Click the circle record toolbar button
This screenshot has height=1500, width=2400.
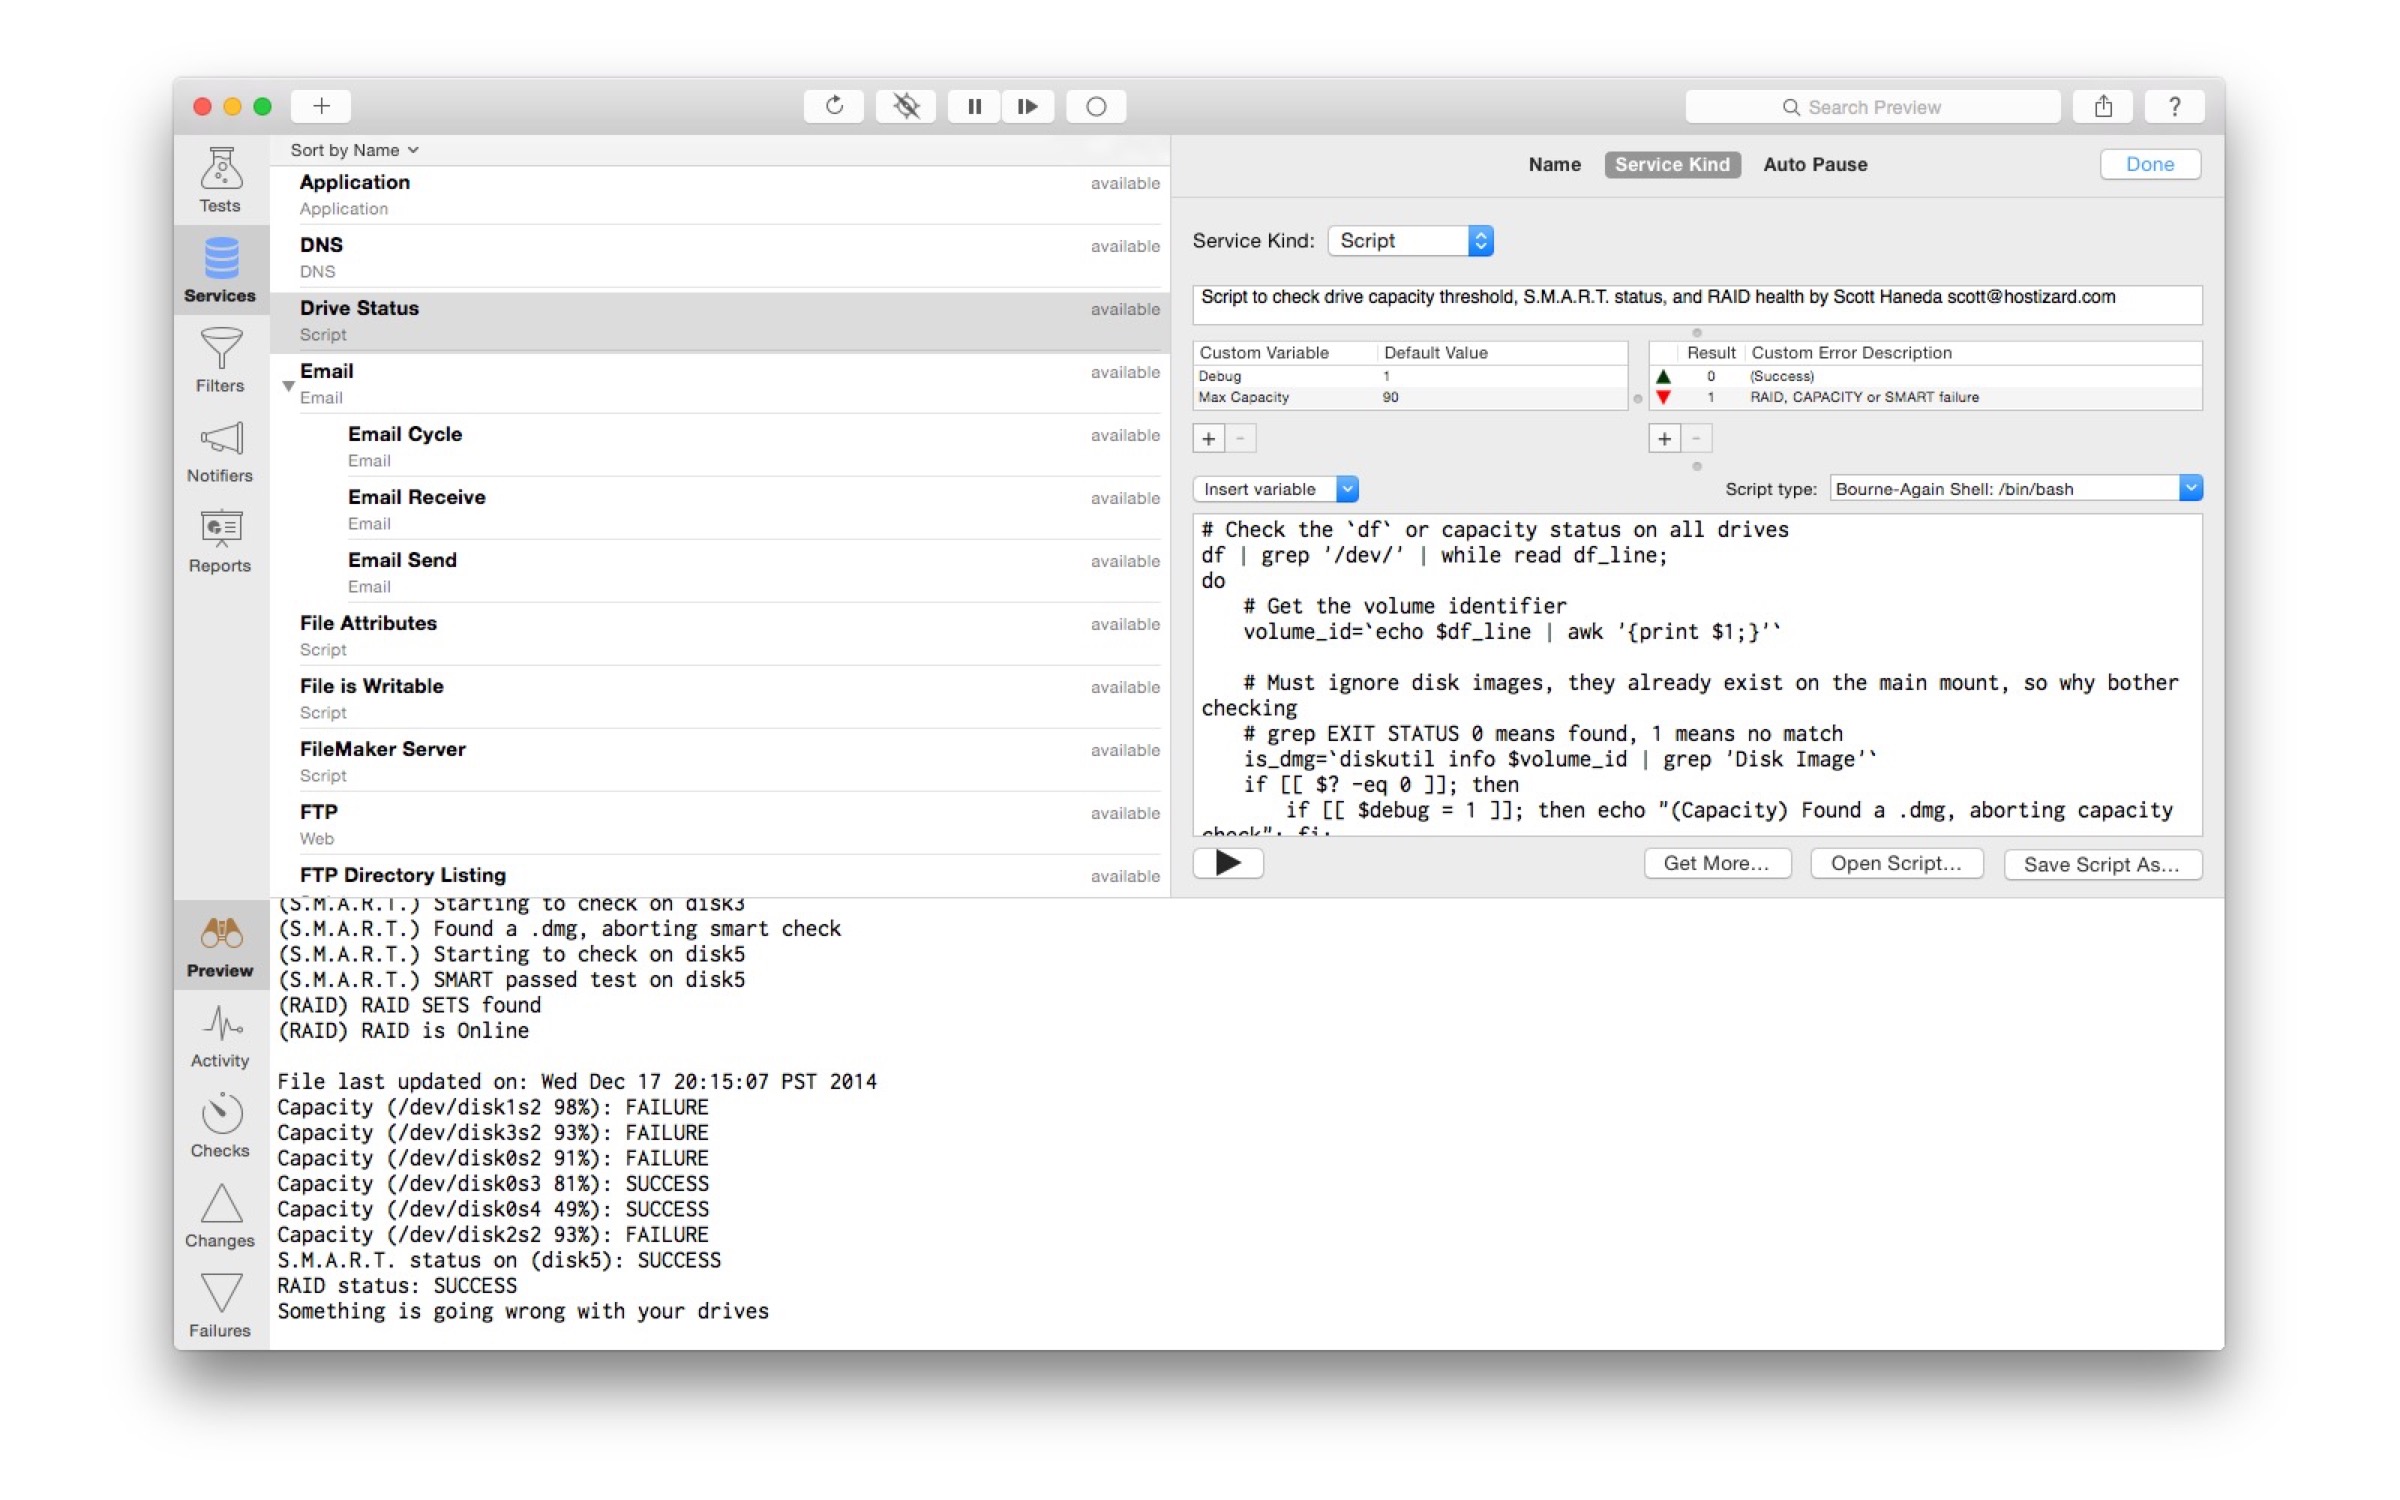1096,106
